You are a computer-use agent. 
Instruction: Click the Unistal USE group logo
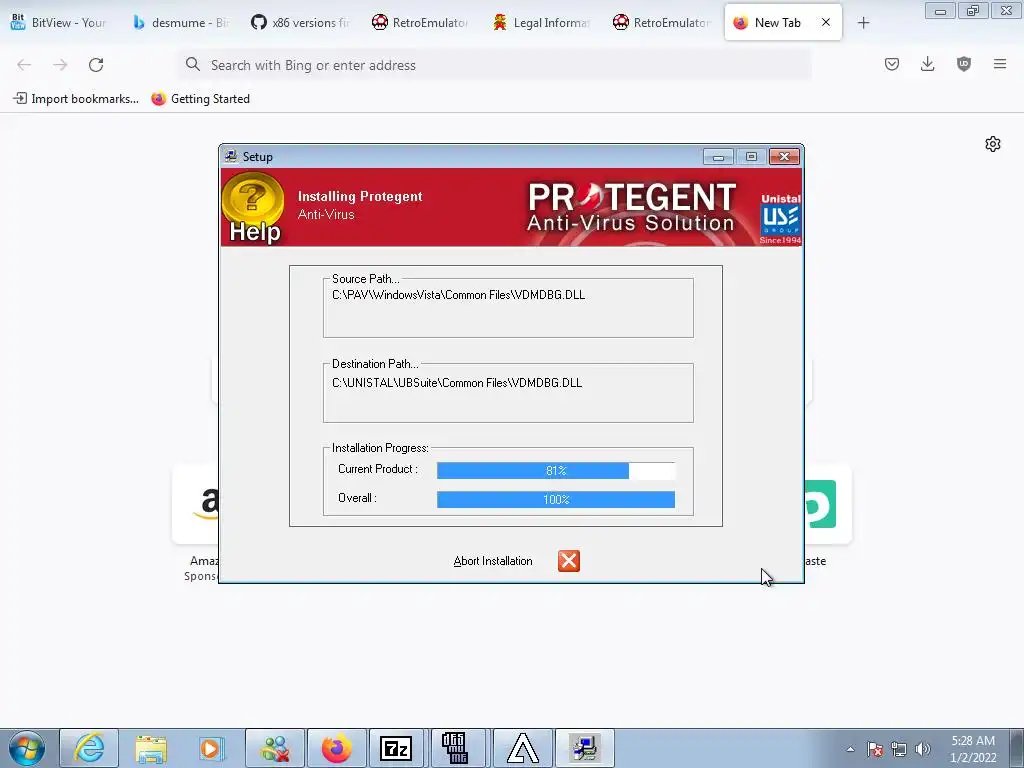pos(780,218)
